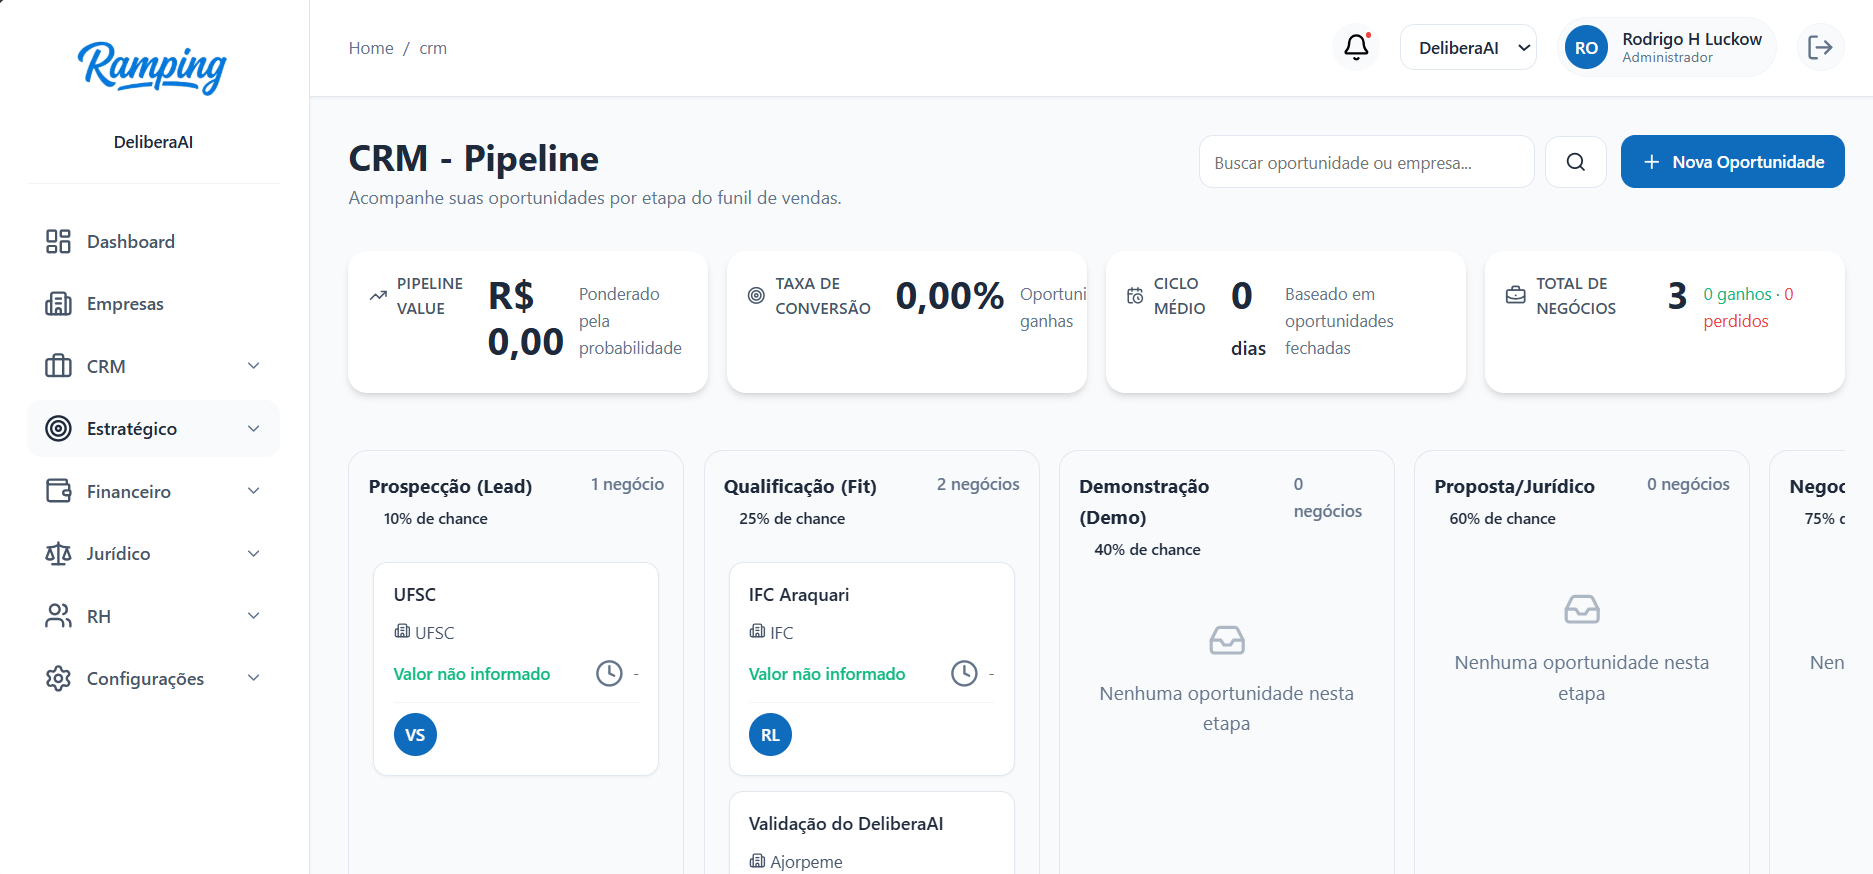The width and height of the screenshot is (1873, 874).
Task: Click the logout arrow icon
Action: click(x=1820, y=47)
